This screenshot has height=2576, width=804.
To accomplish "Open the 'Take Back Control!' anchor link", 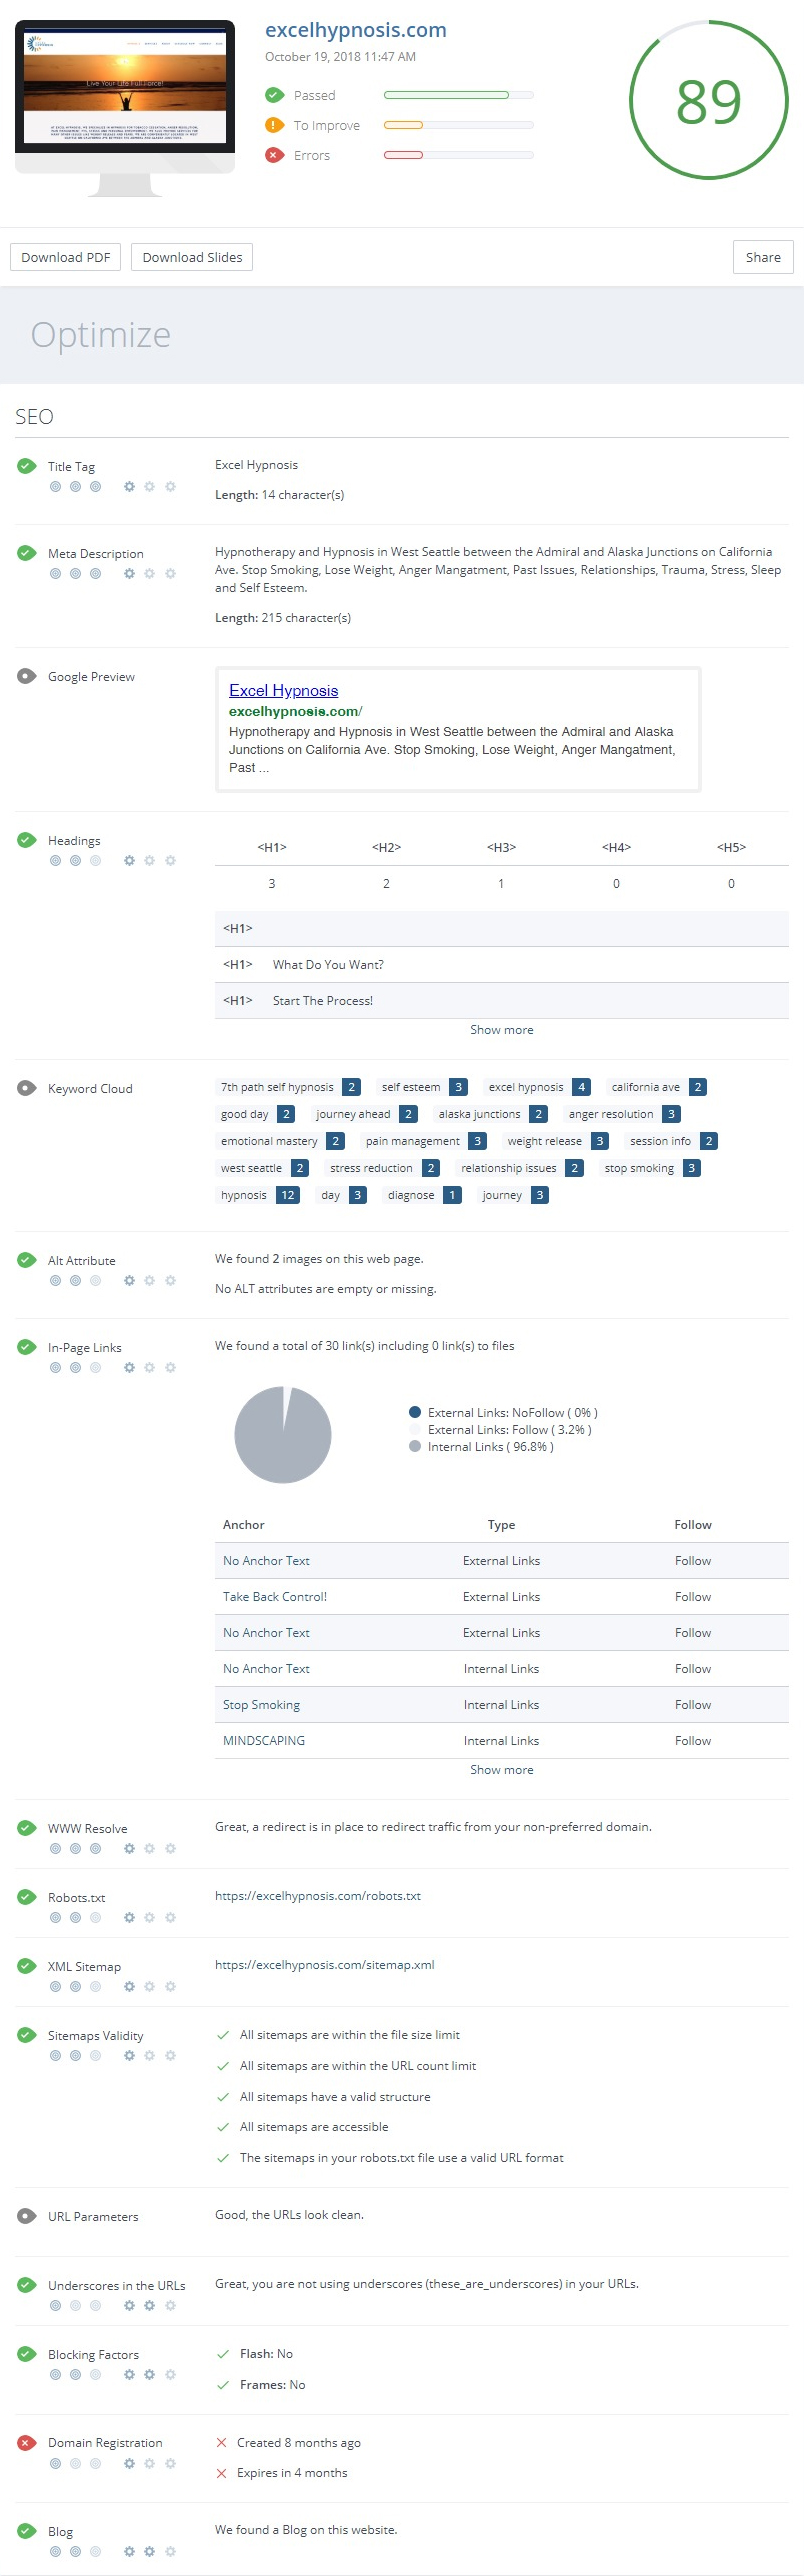I will [275, 1596].
